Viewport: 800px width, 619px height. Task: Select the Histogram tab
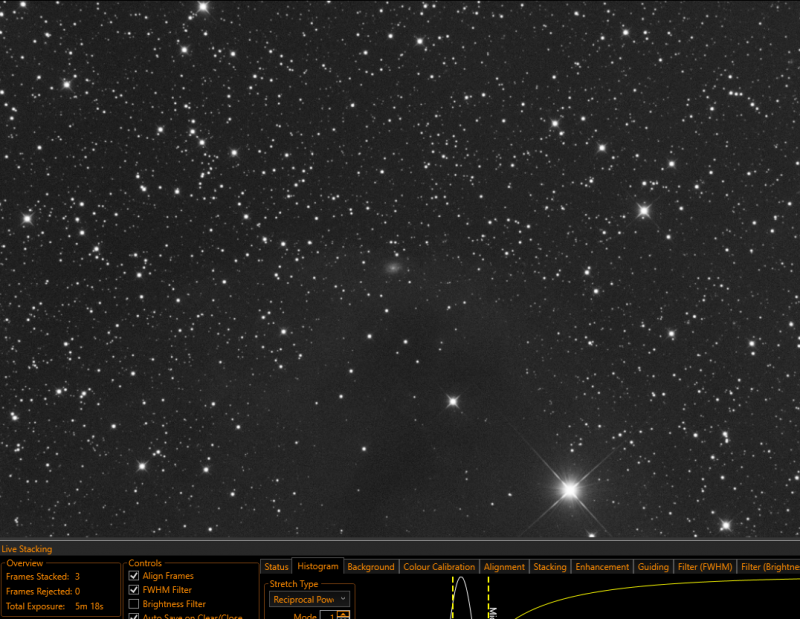[317, 566]
